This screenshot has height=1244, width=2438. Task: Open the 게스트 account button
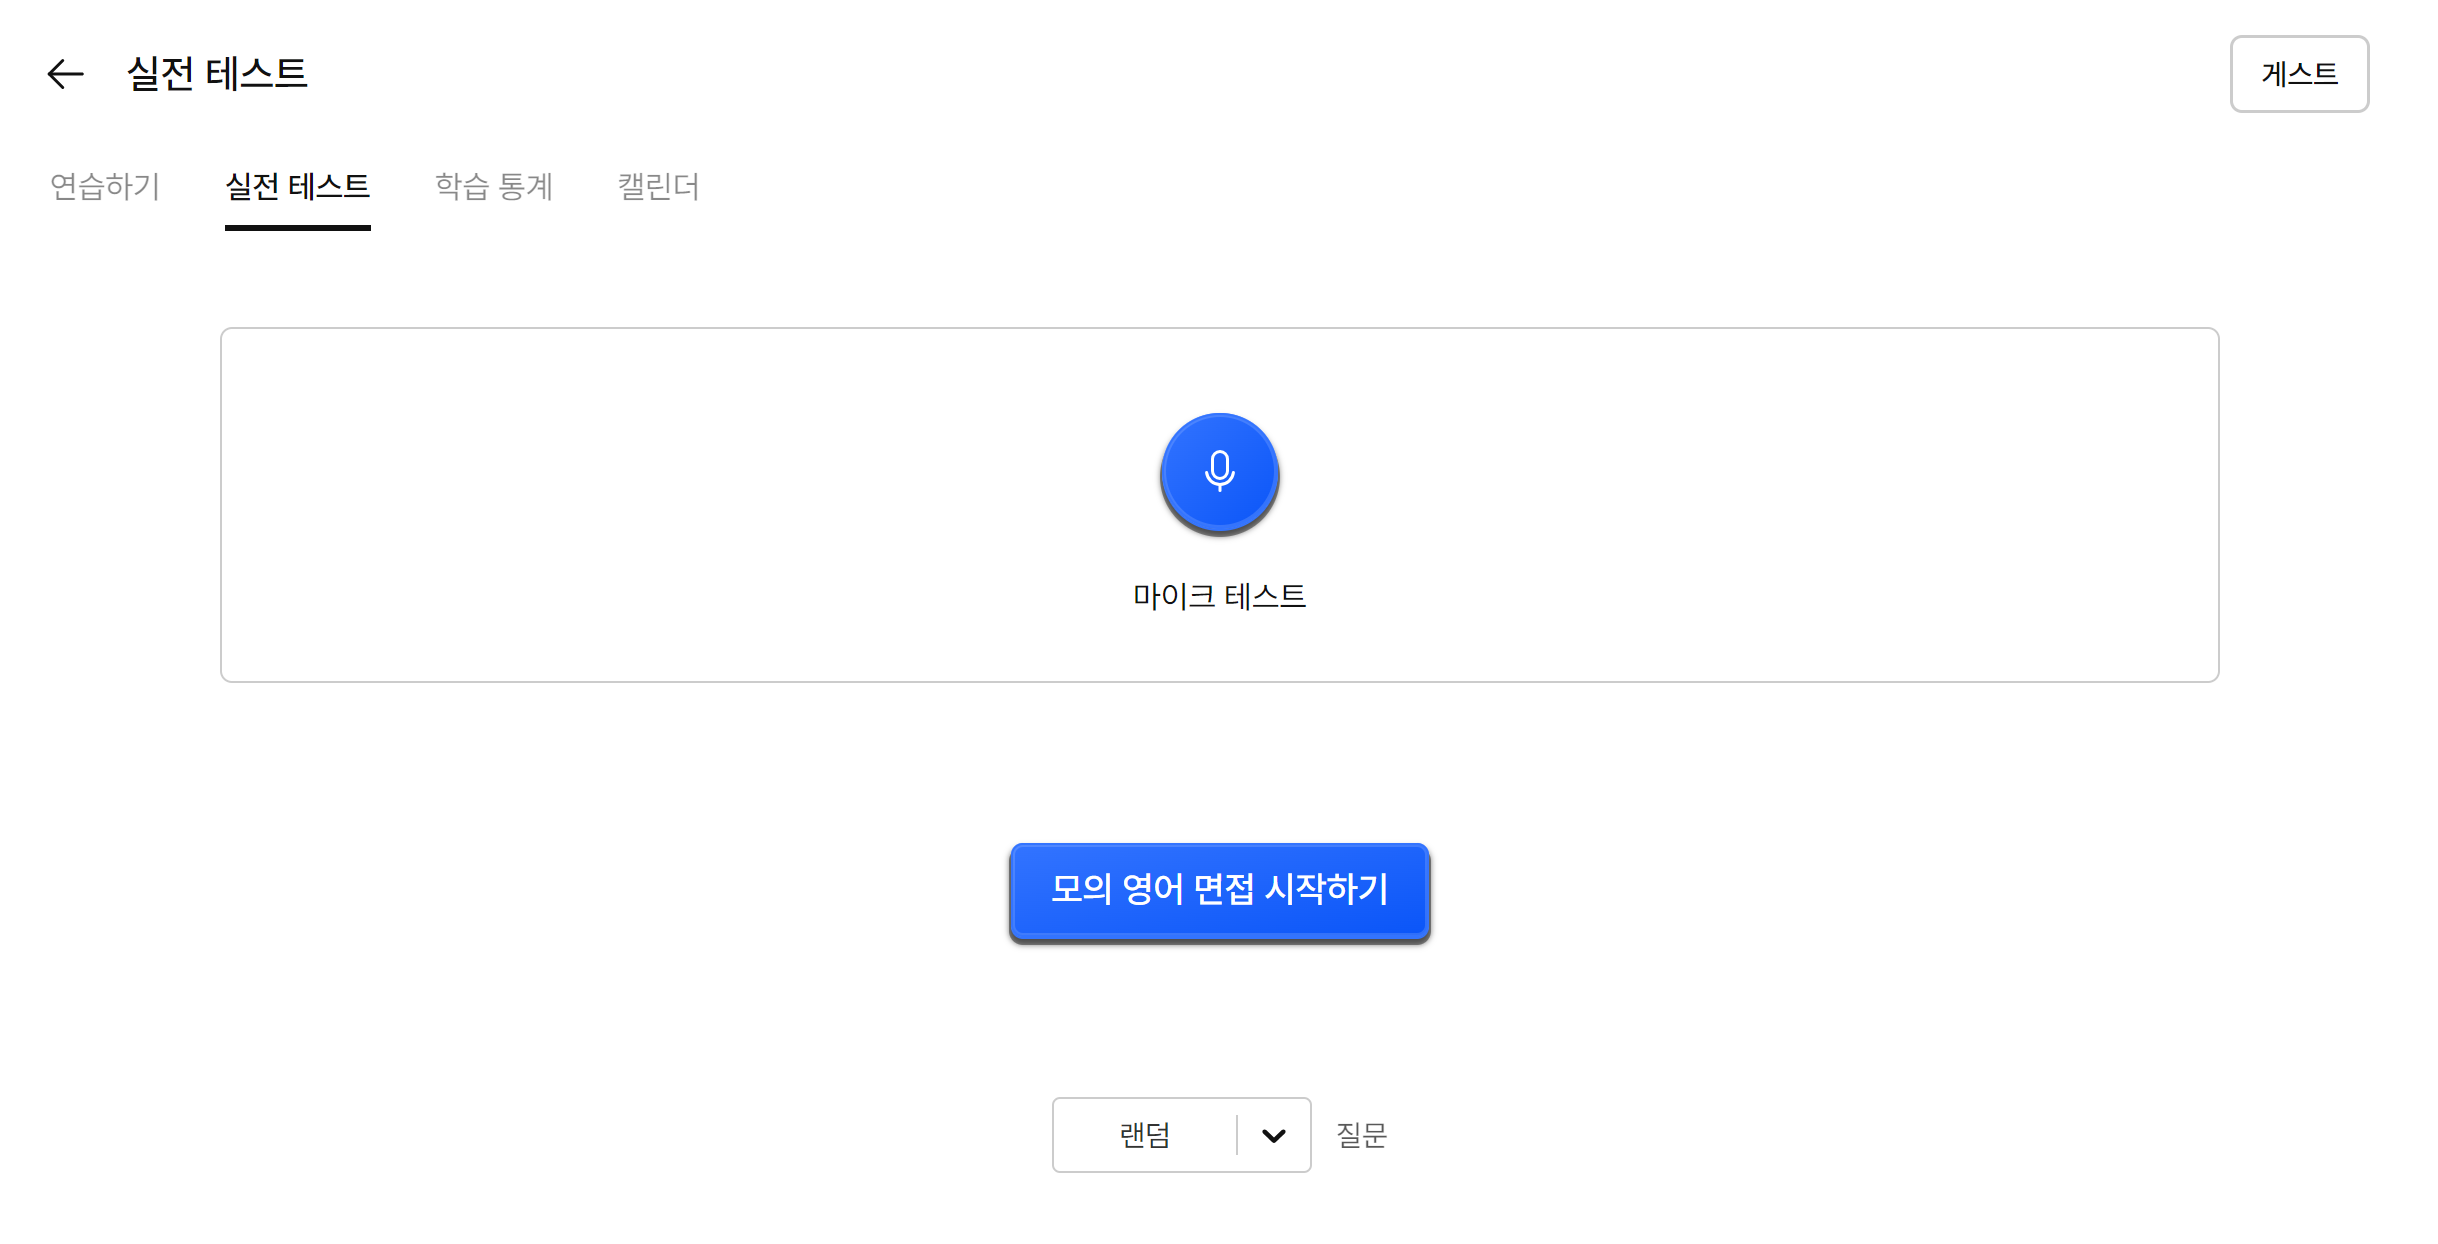click(2298, 74)
